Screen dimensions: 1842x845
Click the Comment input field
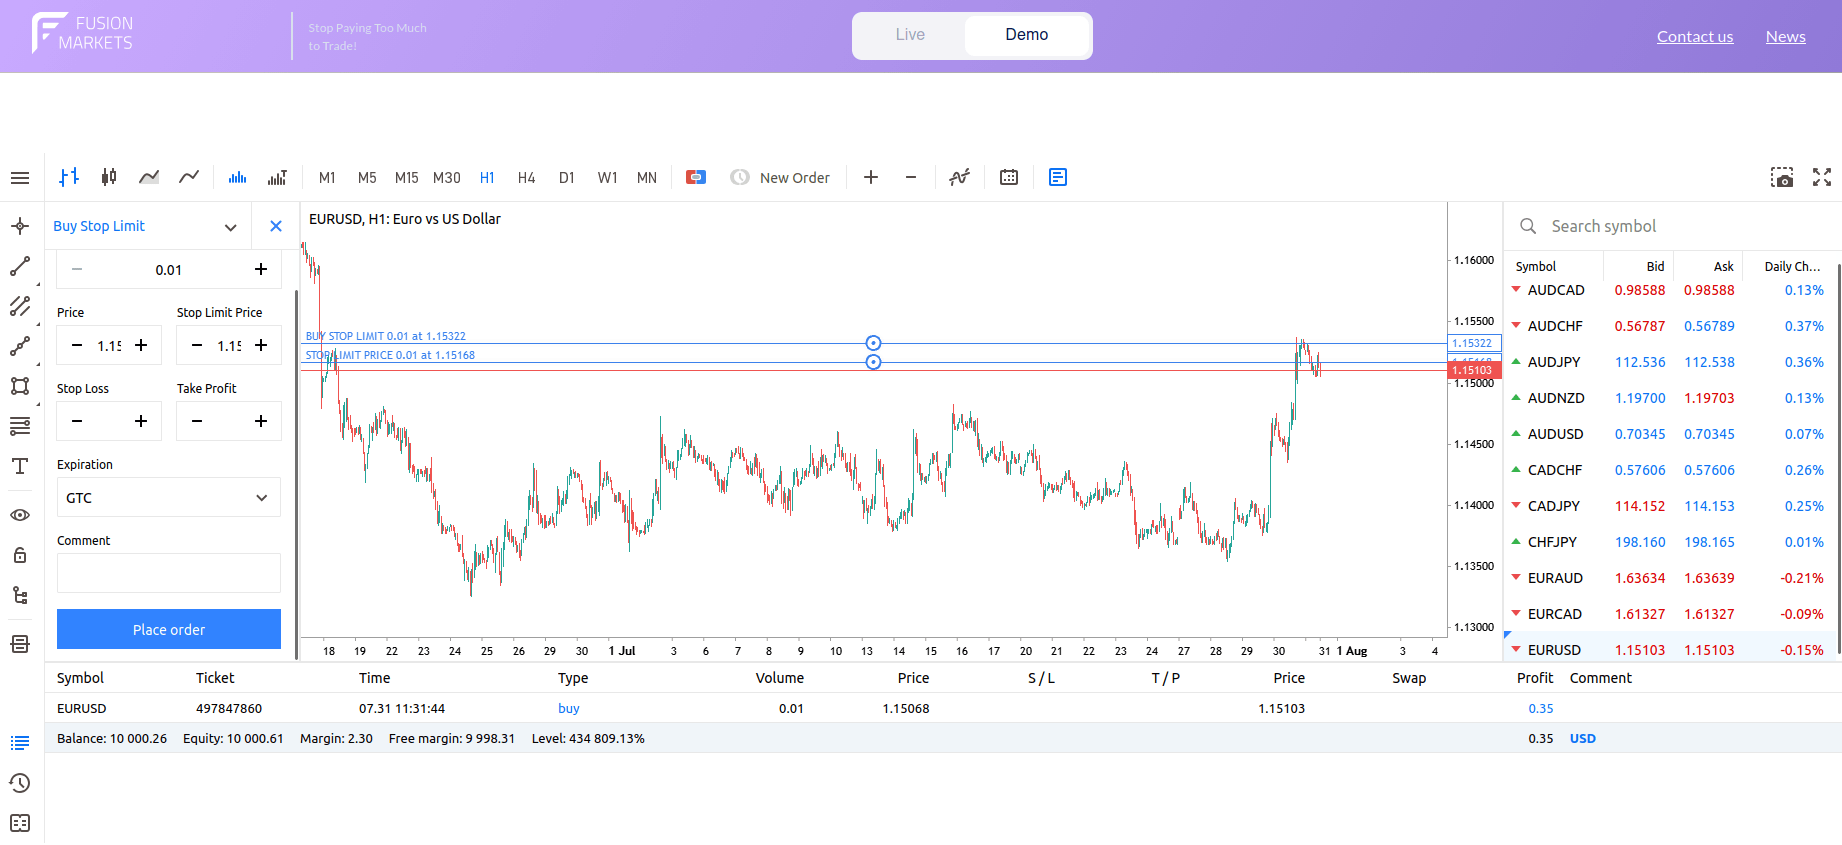point(169,573)
